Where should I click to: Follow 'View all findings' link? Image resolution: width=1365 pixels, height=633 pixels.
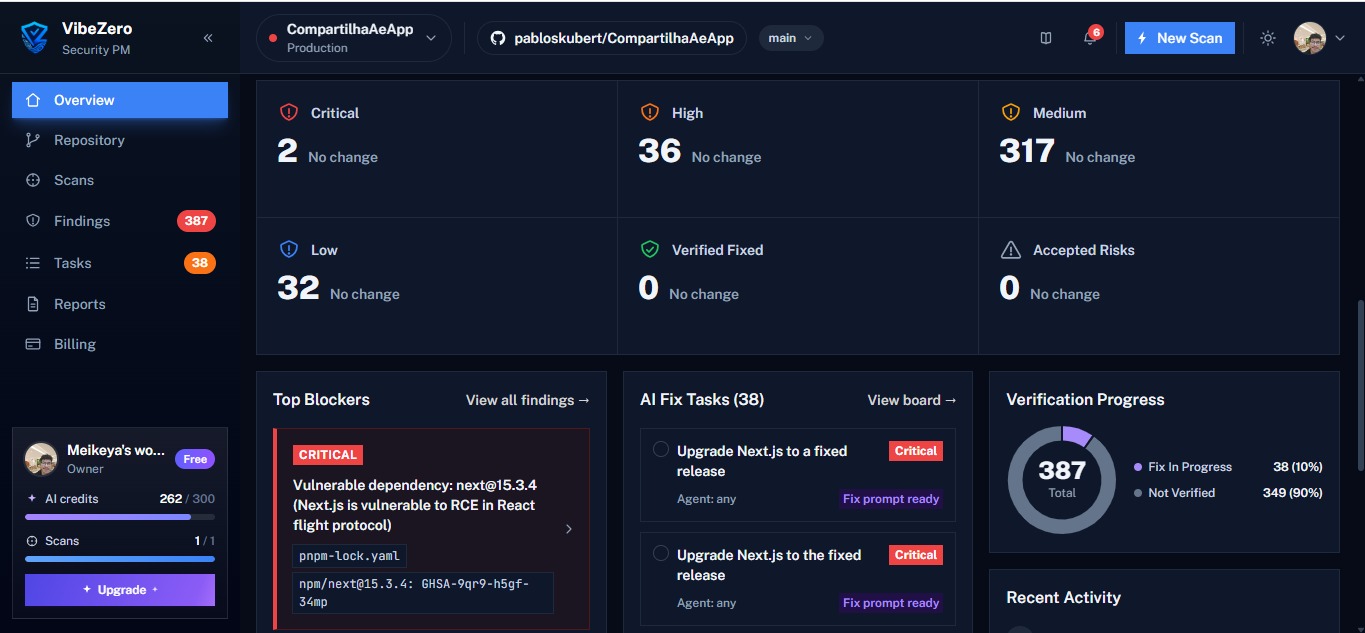(x=528, y=400)
